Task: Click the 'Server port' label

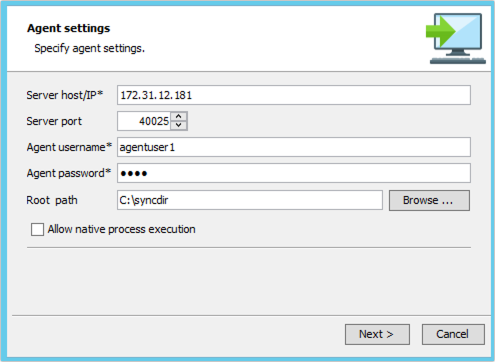Action: click(x=54, y=121)
